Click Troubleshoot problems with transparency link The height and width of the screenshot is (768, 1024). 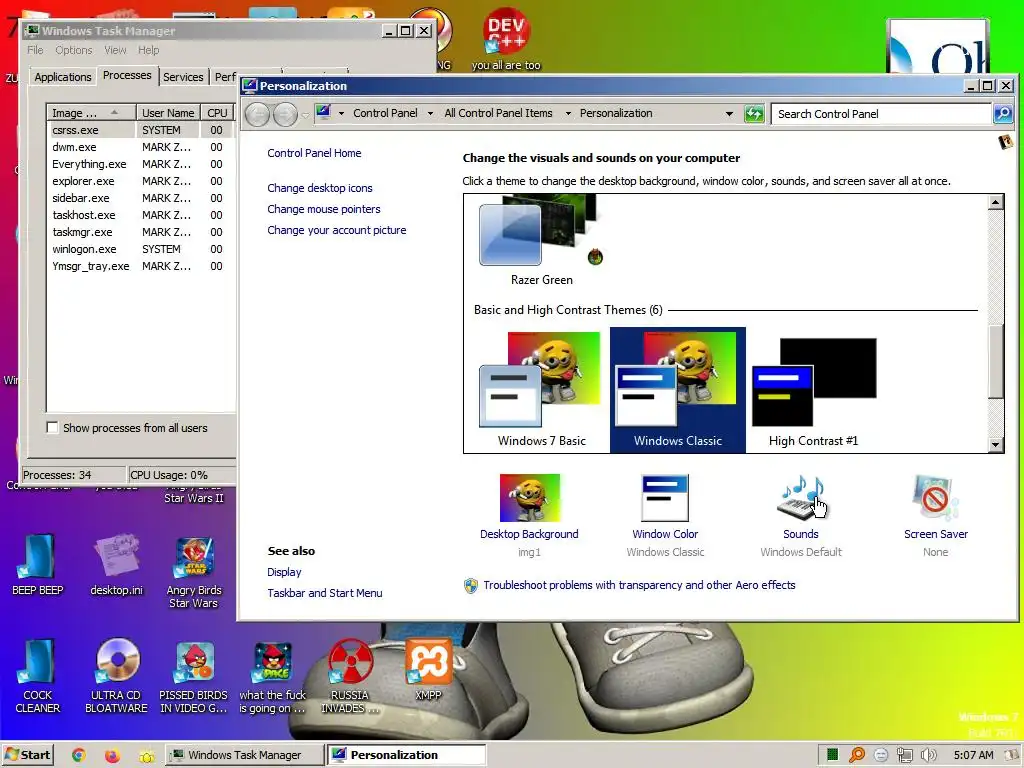(x=639, y=585)
